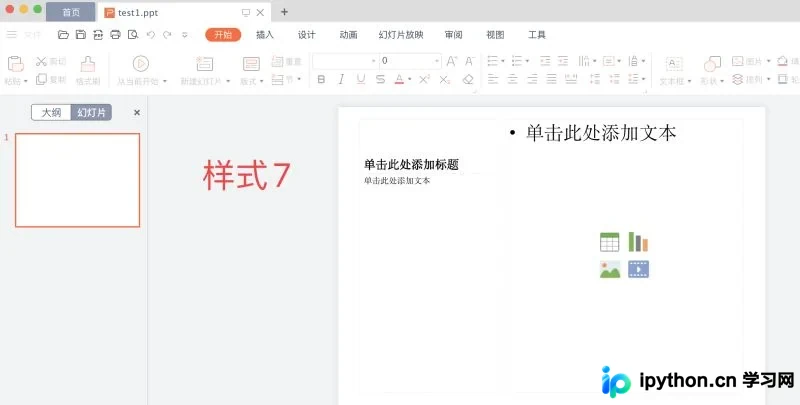Click the Center text alignment icon
The width and height of the screenshot is (800, 405).
(x=512, y=79)
